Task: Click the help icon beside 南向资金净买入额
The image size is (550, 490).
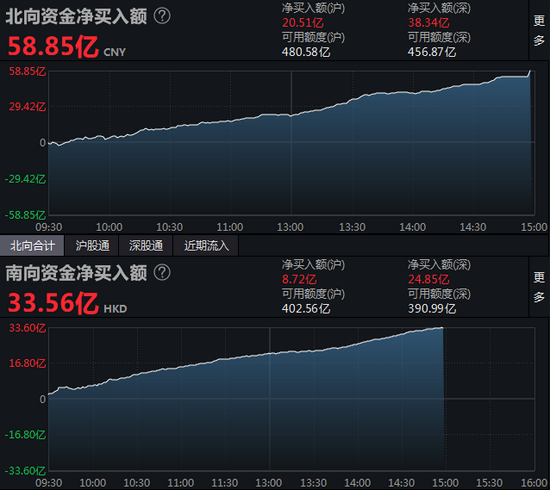Action: pos(162,273)
